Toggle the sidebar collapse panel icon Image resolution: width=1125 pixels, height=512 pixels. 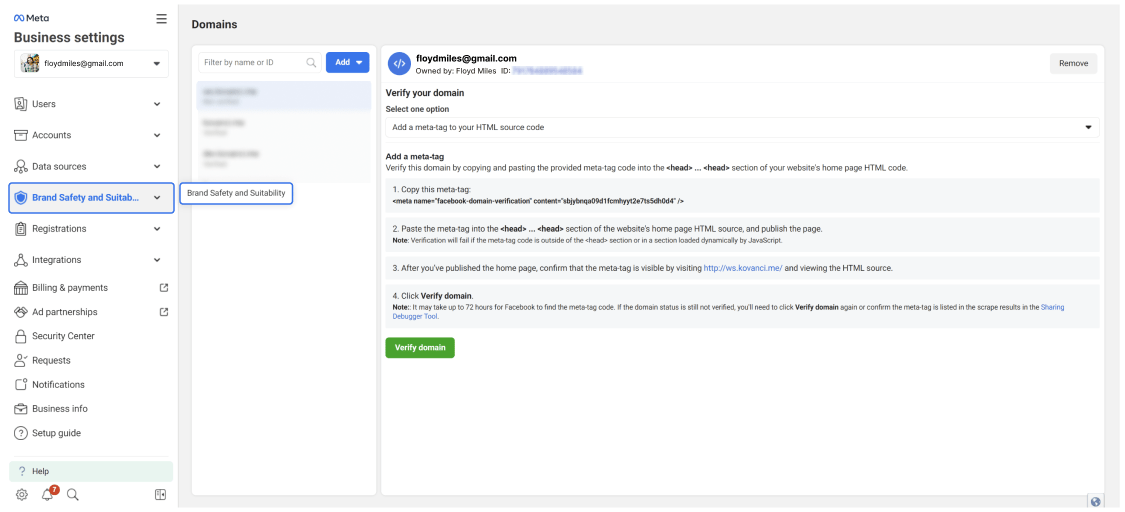click(x=161, y=494)
